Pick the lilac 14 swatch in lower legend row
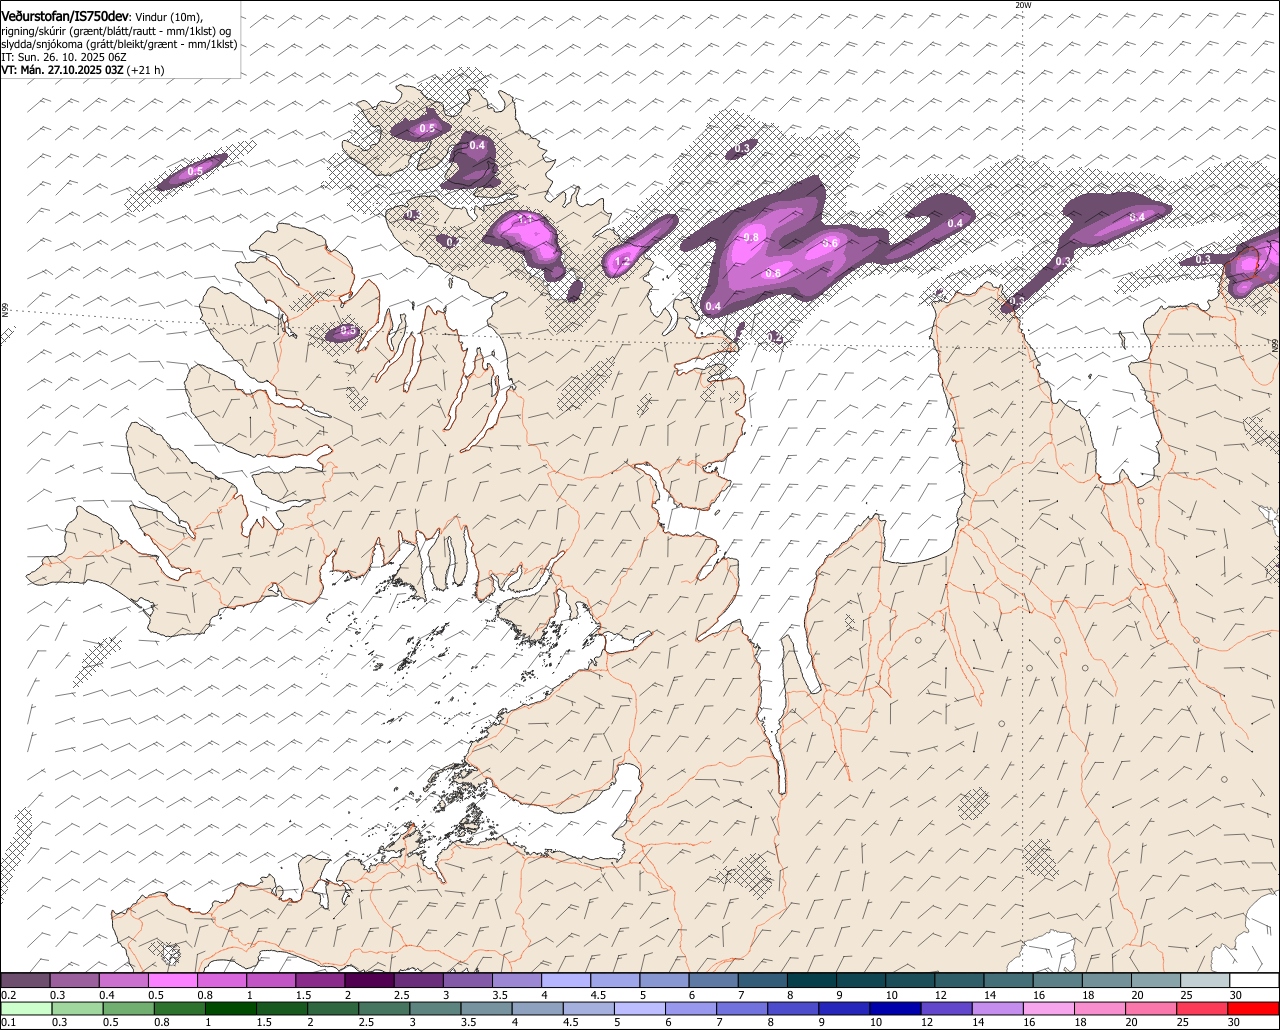The height and width of the screenshot is (1030, 1280). point(998,1008)
